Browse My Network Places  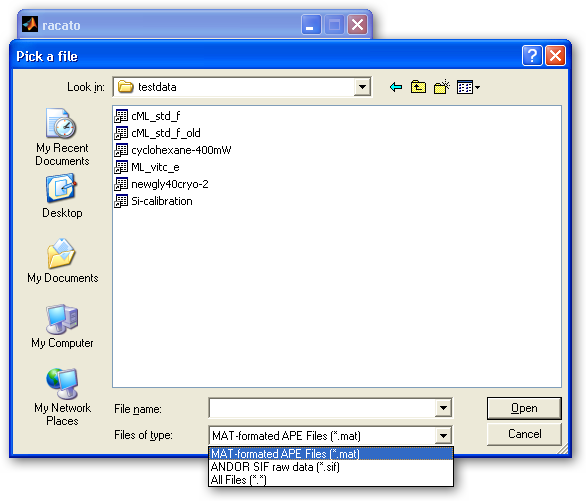point(62,397)
